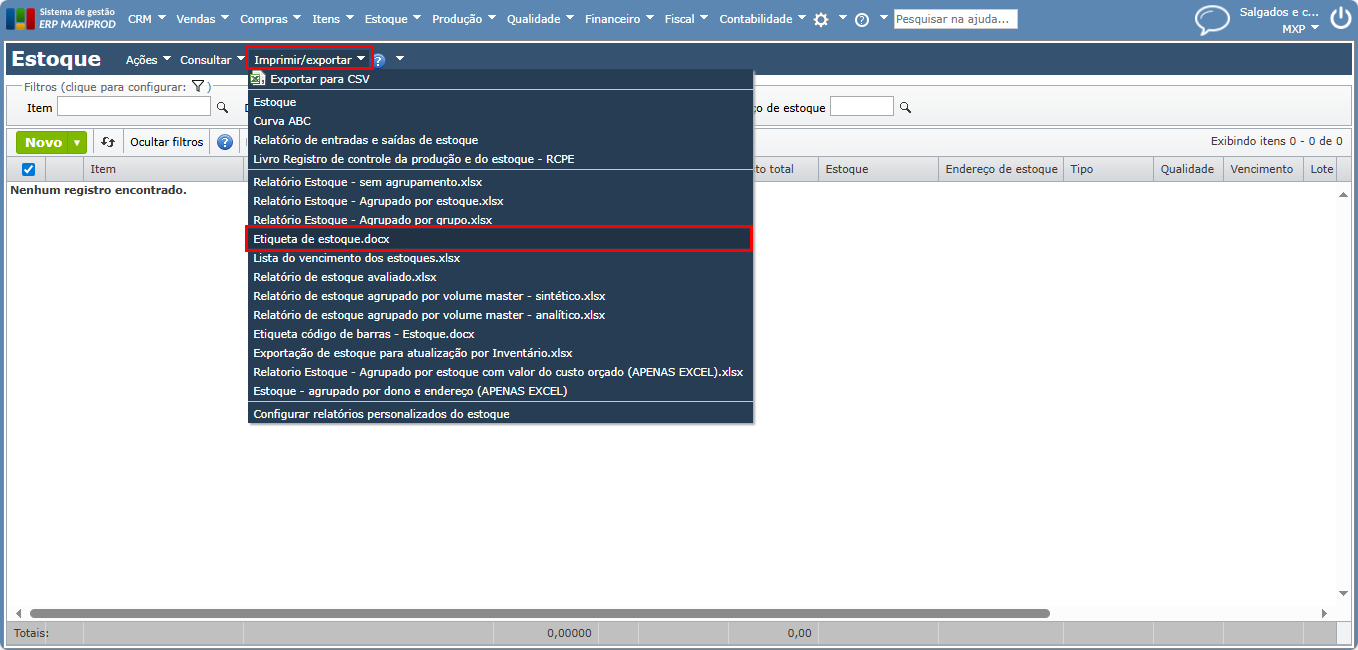Click the Estoque column header
This screenshot has width=1358, height=650.
coord(878,169)
